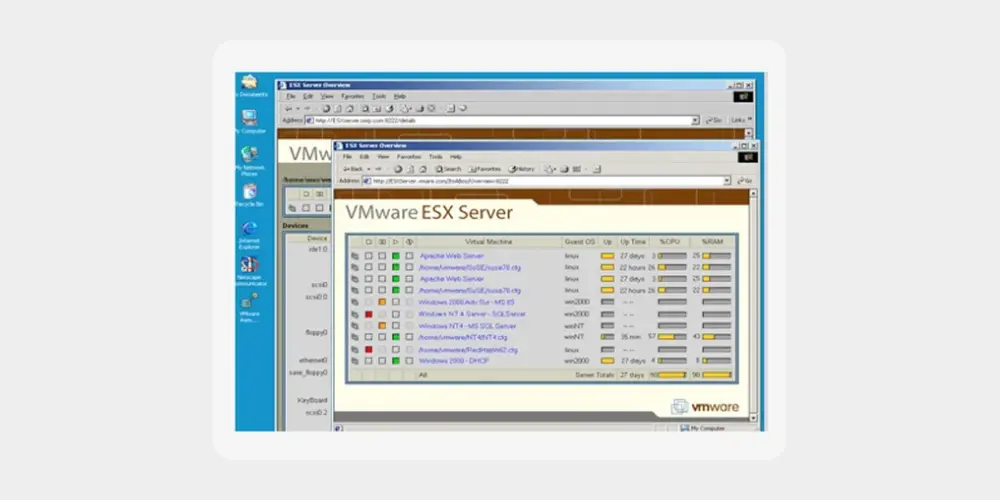Open File menu in back window
This screenshot has height=500, width=1000.
click(291, 96)
